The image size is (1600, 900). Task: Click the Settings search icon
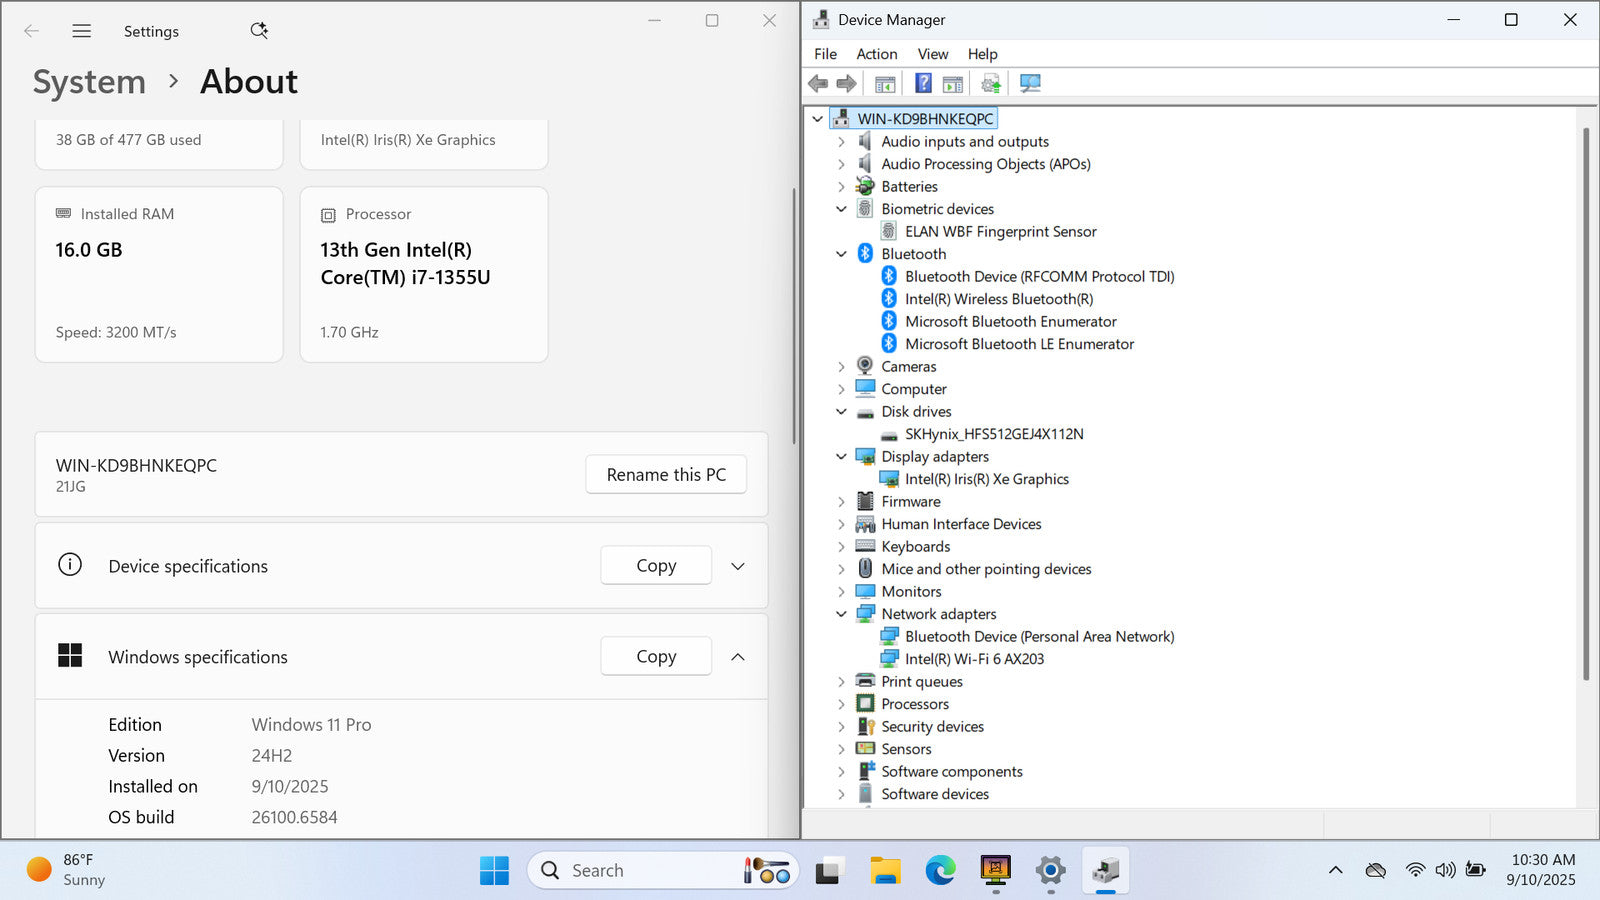pos(259,31)
